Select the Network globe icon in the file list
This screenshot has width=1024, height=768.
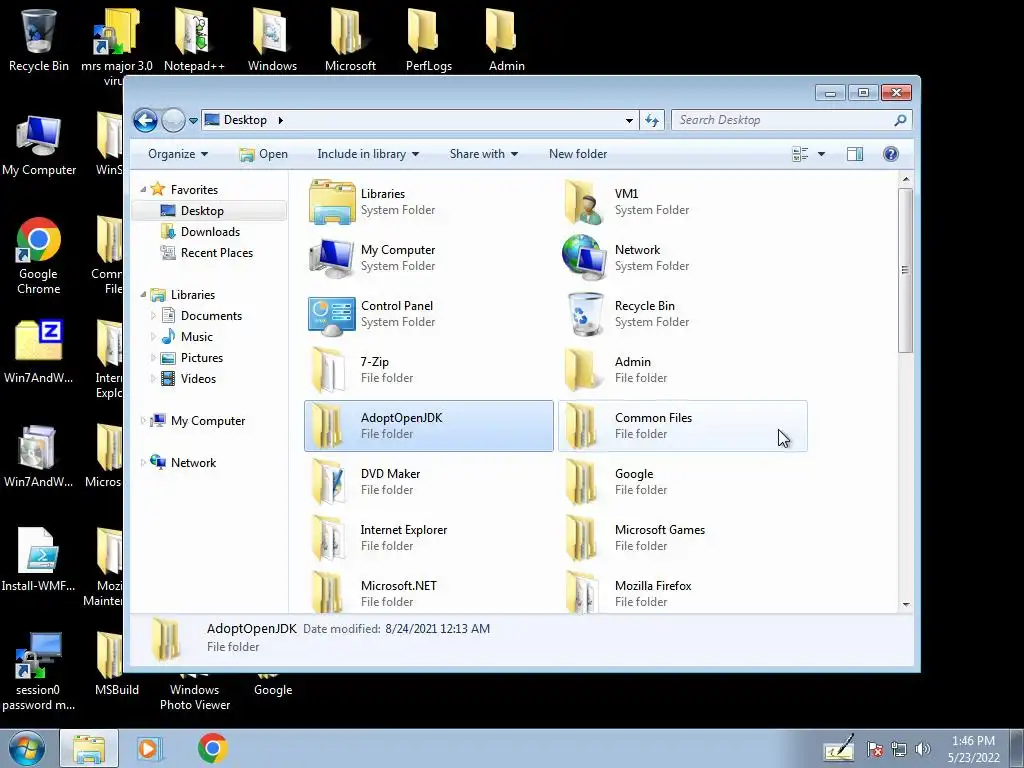(583, 258)
